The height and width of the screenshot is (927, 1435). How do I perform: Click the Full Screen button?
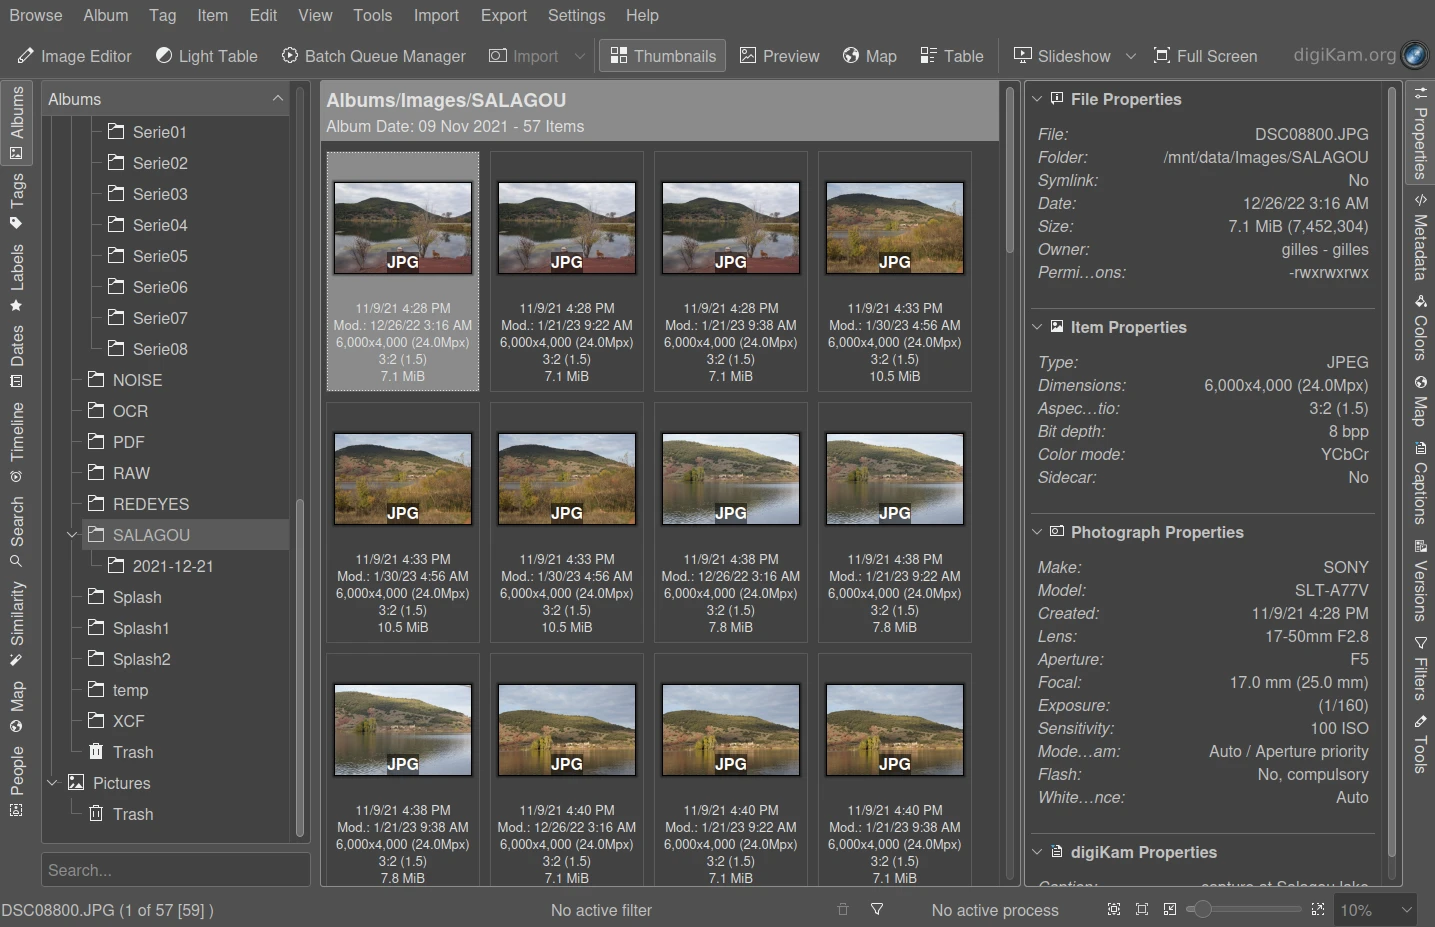click(x=1205, y=56)
